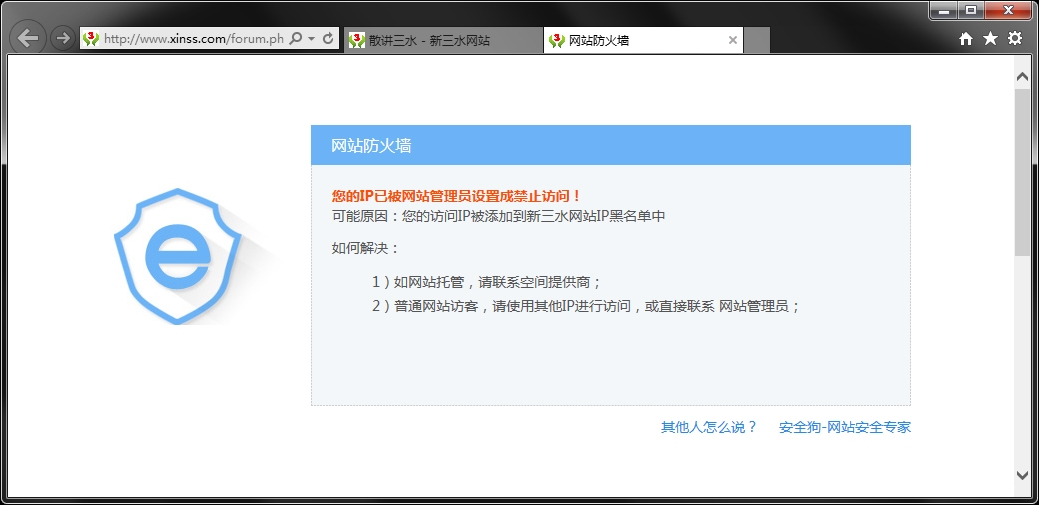Open the Tools gear menu
The image size is (1039, 505).
point(1015,38)
